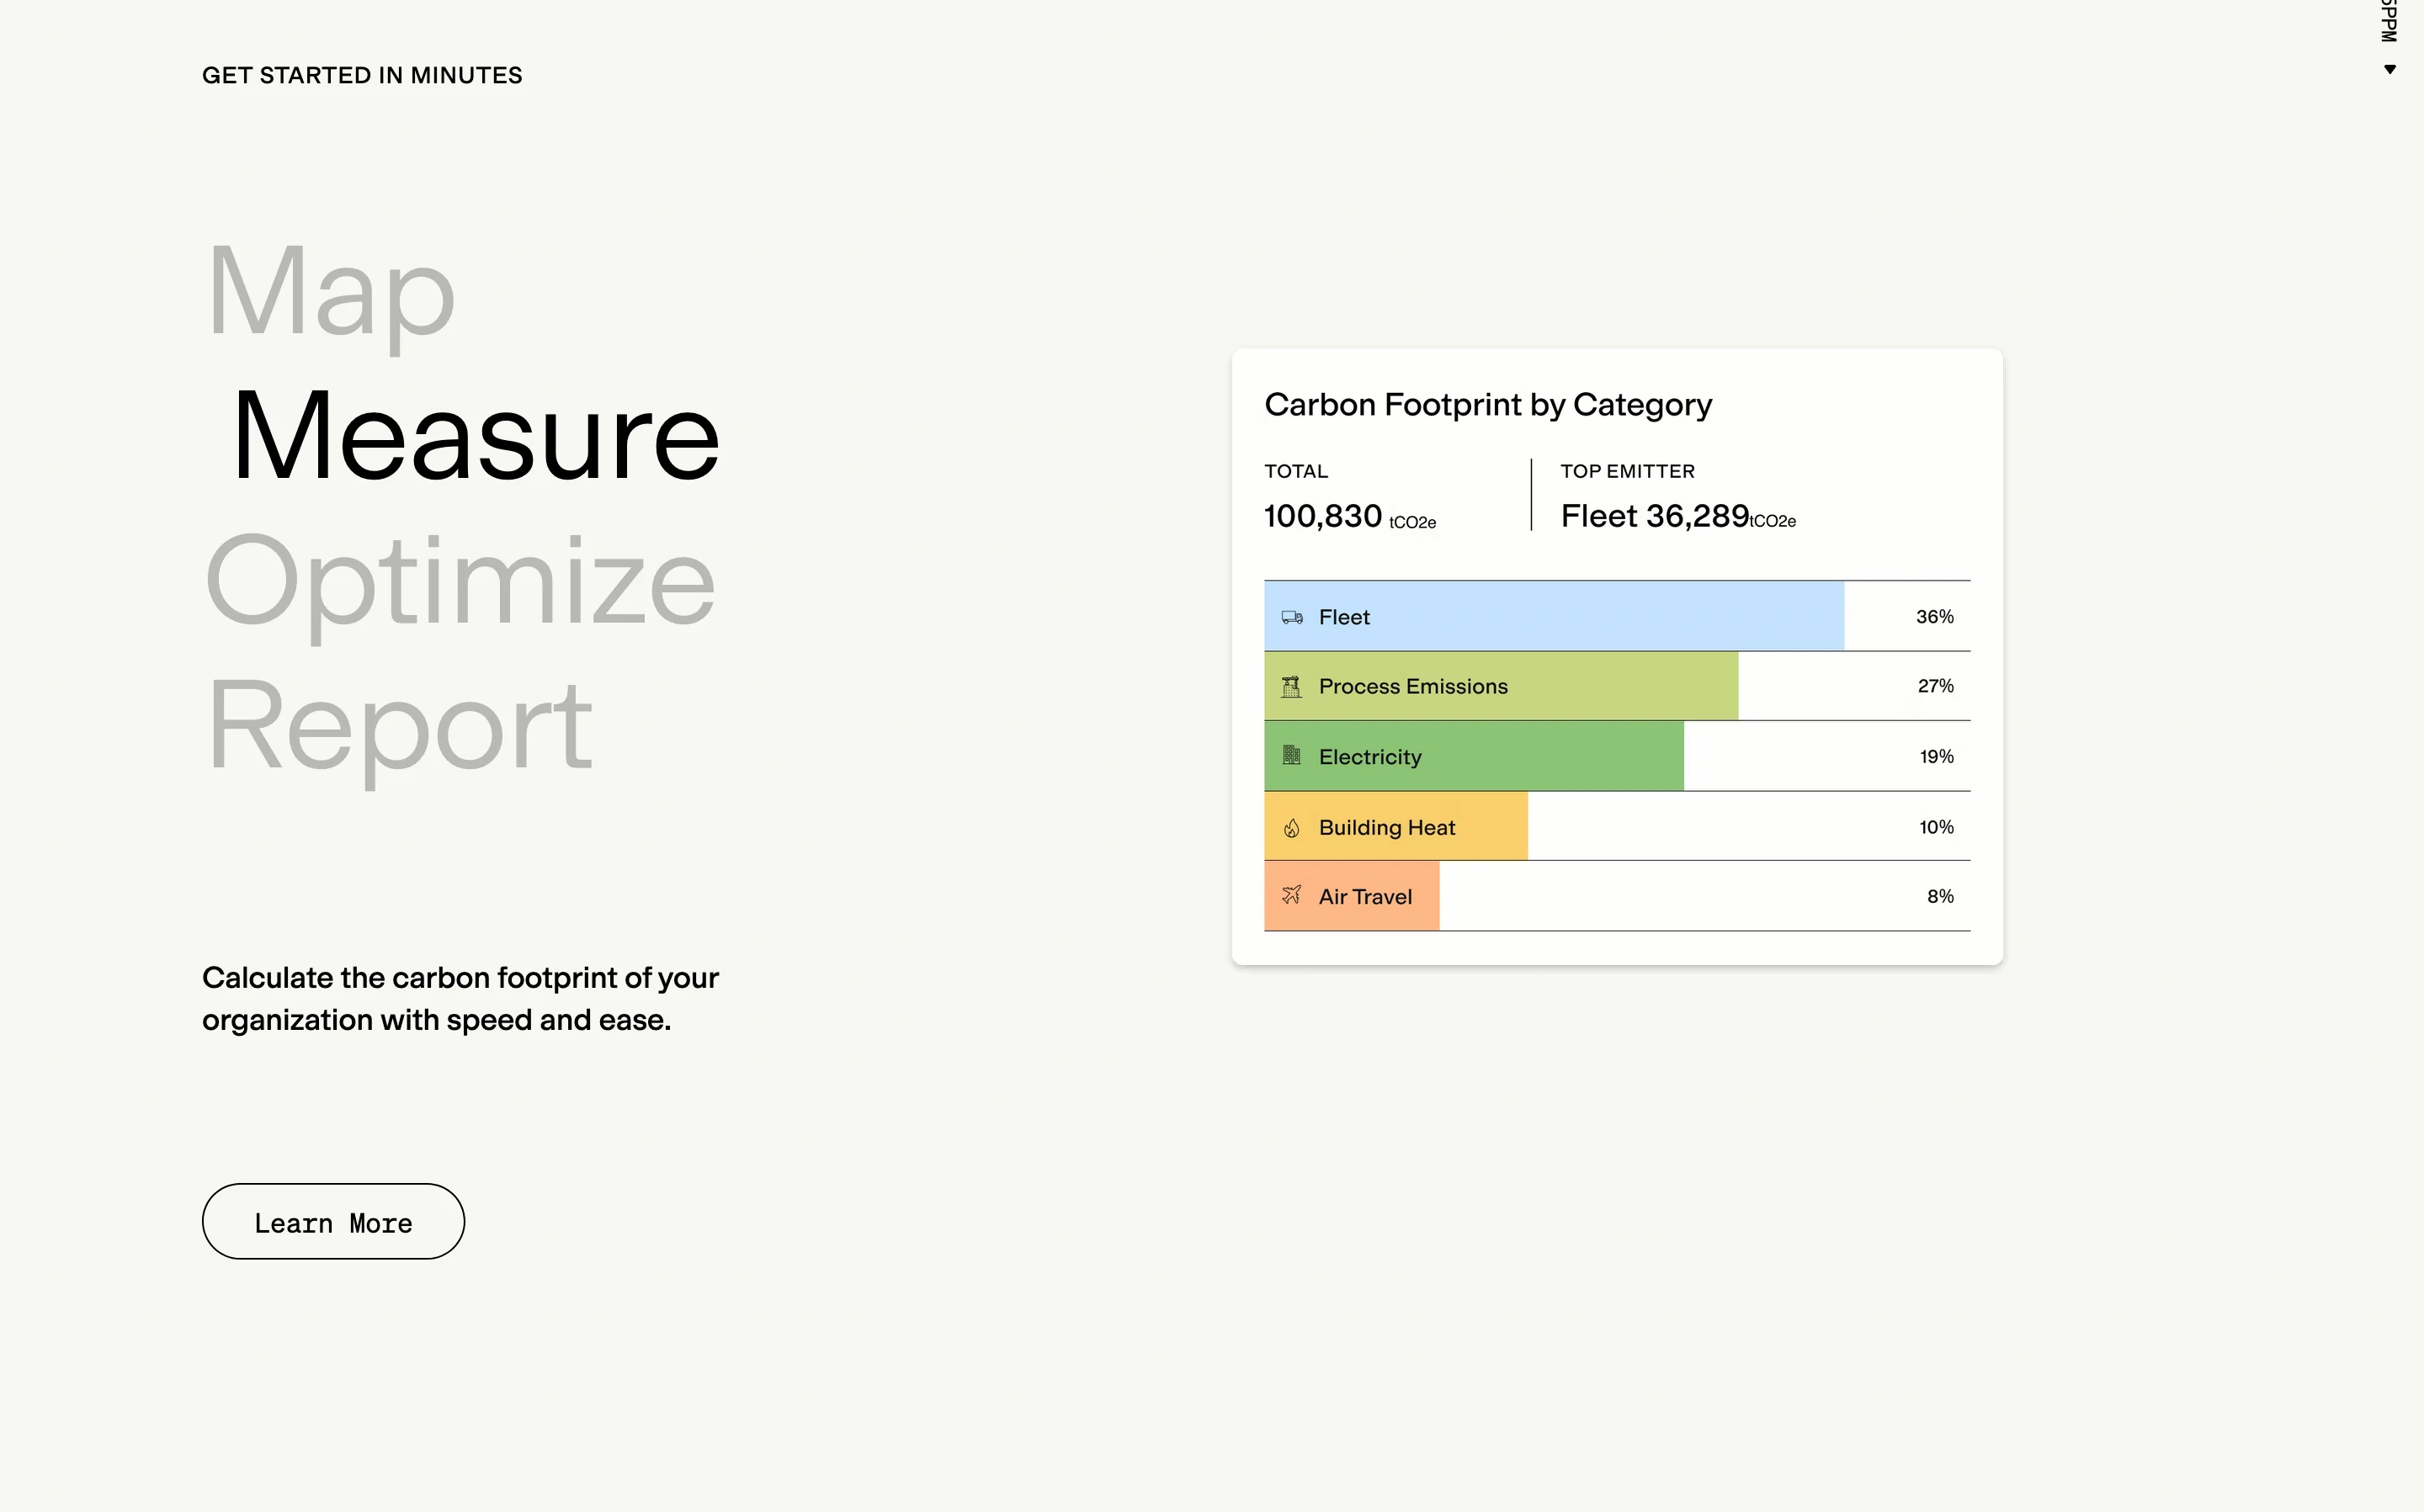The width and height of the screenshot is (2424, 1512).
Task: Select the airplane icon beside Air Travel
Action: 1291,896
